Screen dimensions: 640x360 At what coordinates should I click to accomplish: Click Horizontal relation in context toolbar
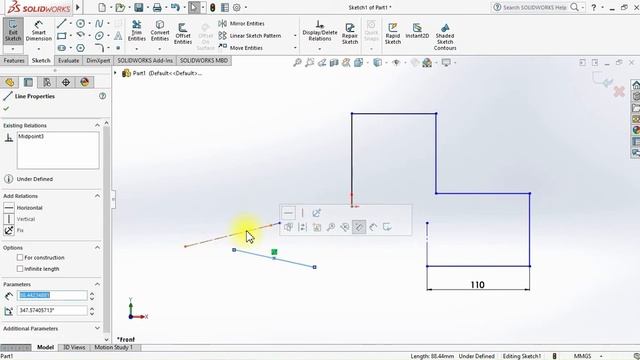click(288, 213)
